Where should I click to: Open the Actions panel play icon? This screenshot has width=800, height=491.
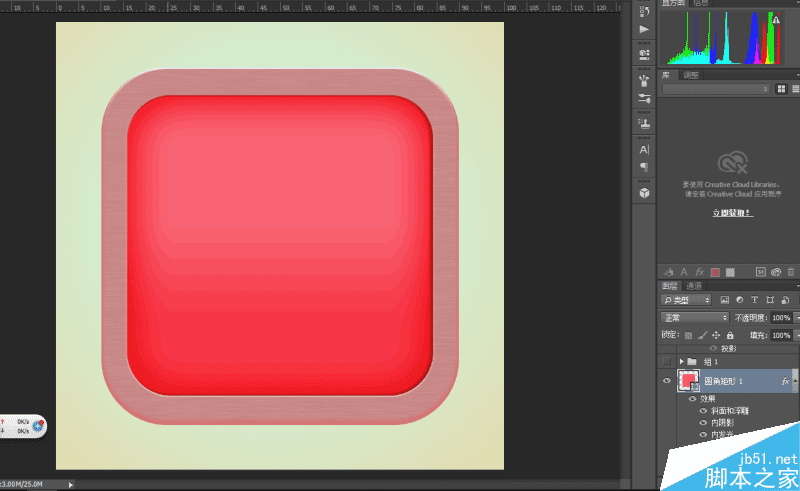644,29
